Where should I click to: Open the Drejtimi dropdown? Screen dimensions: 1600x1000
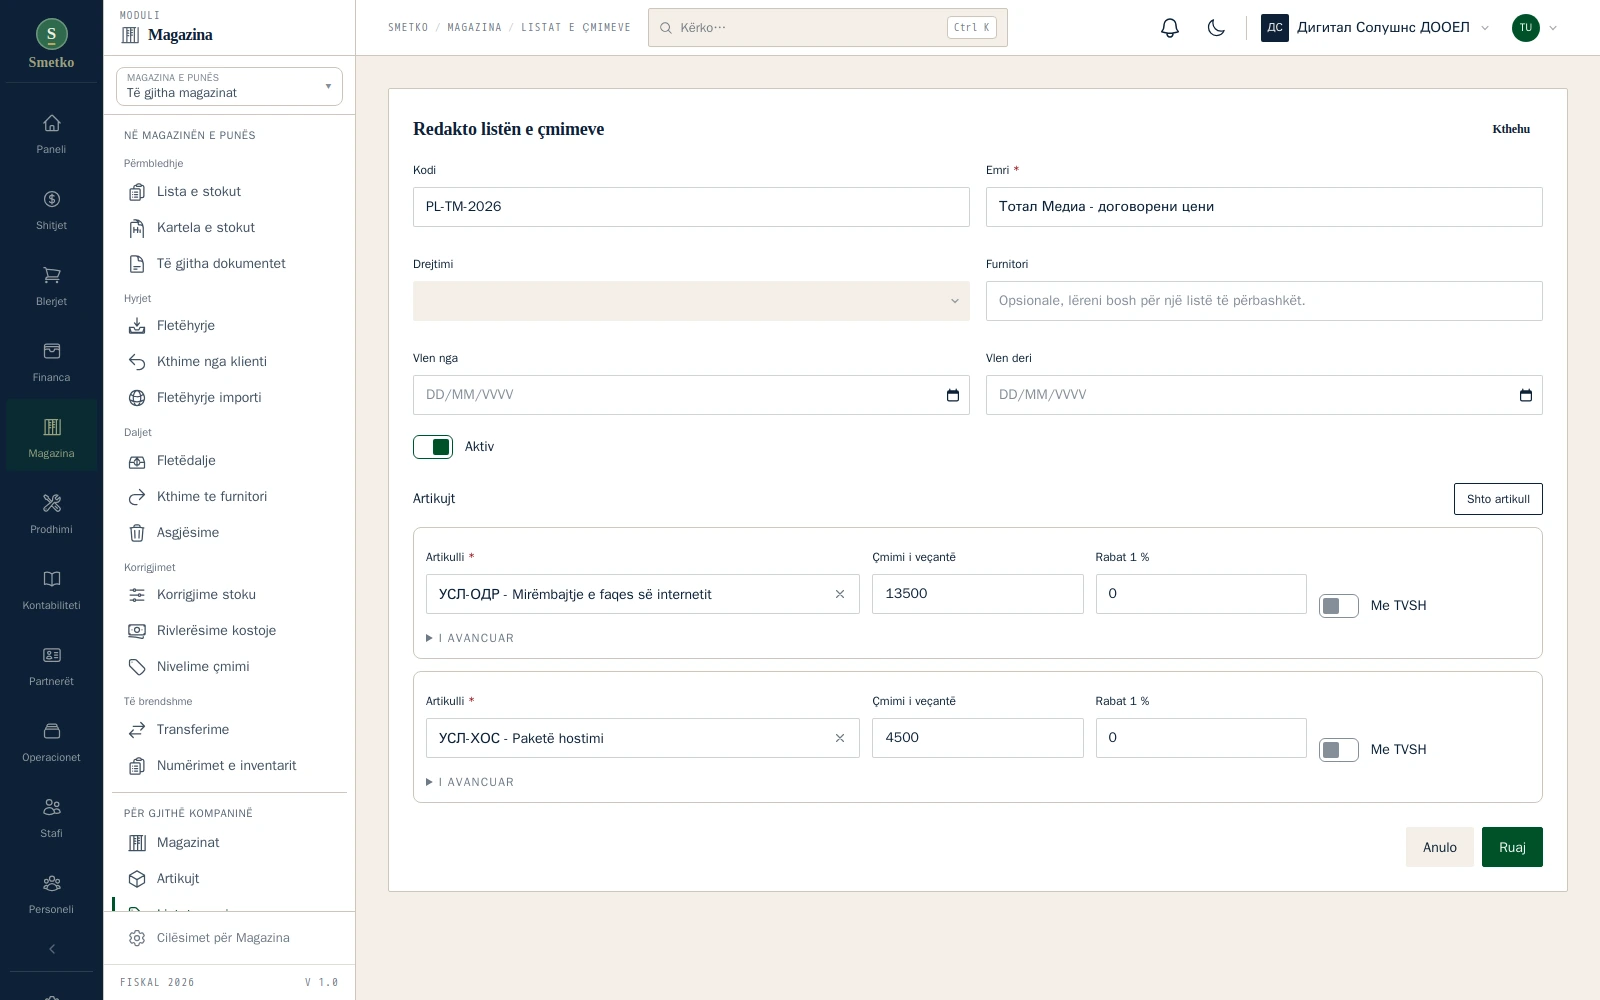coord(691,301)
